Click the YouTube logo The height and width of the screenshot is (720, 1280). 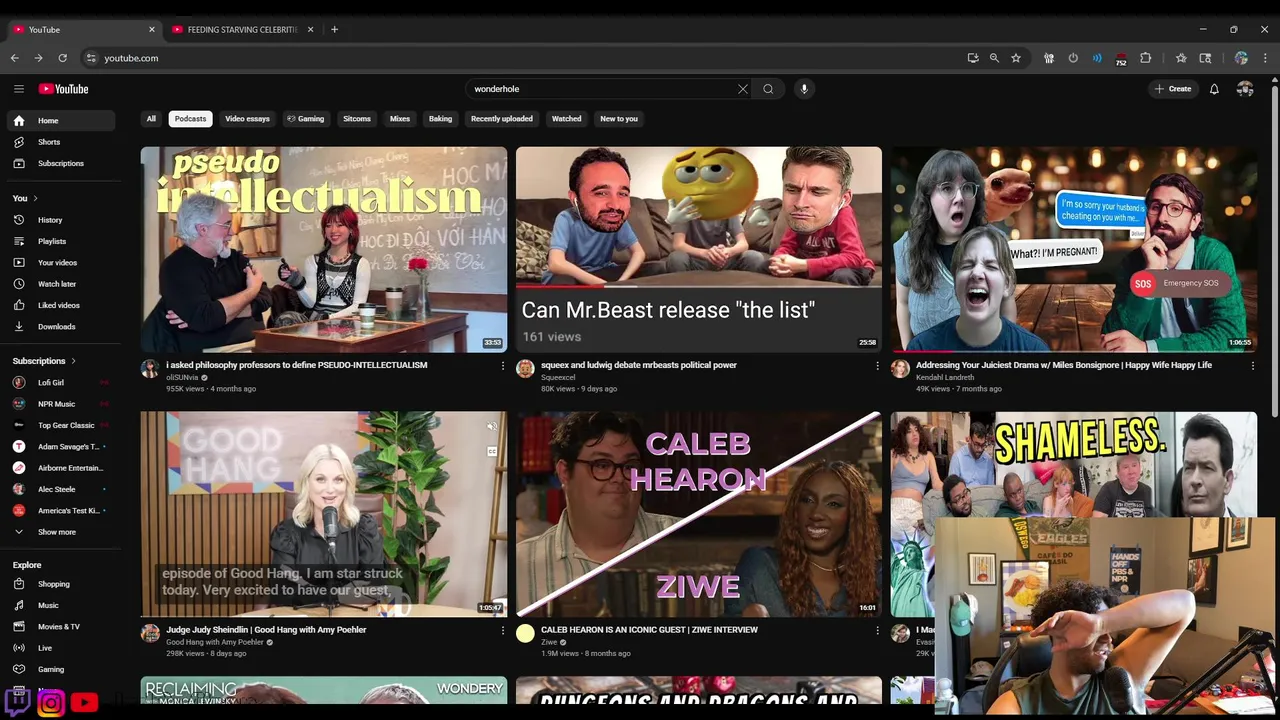[64, 89]
